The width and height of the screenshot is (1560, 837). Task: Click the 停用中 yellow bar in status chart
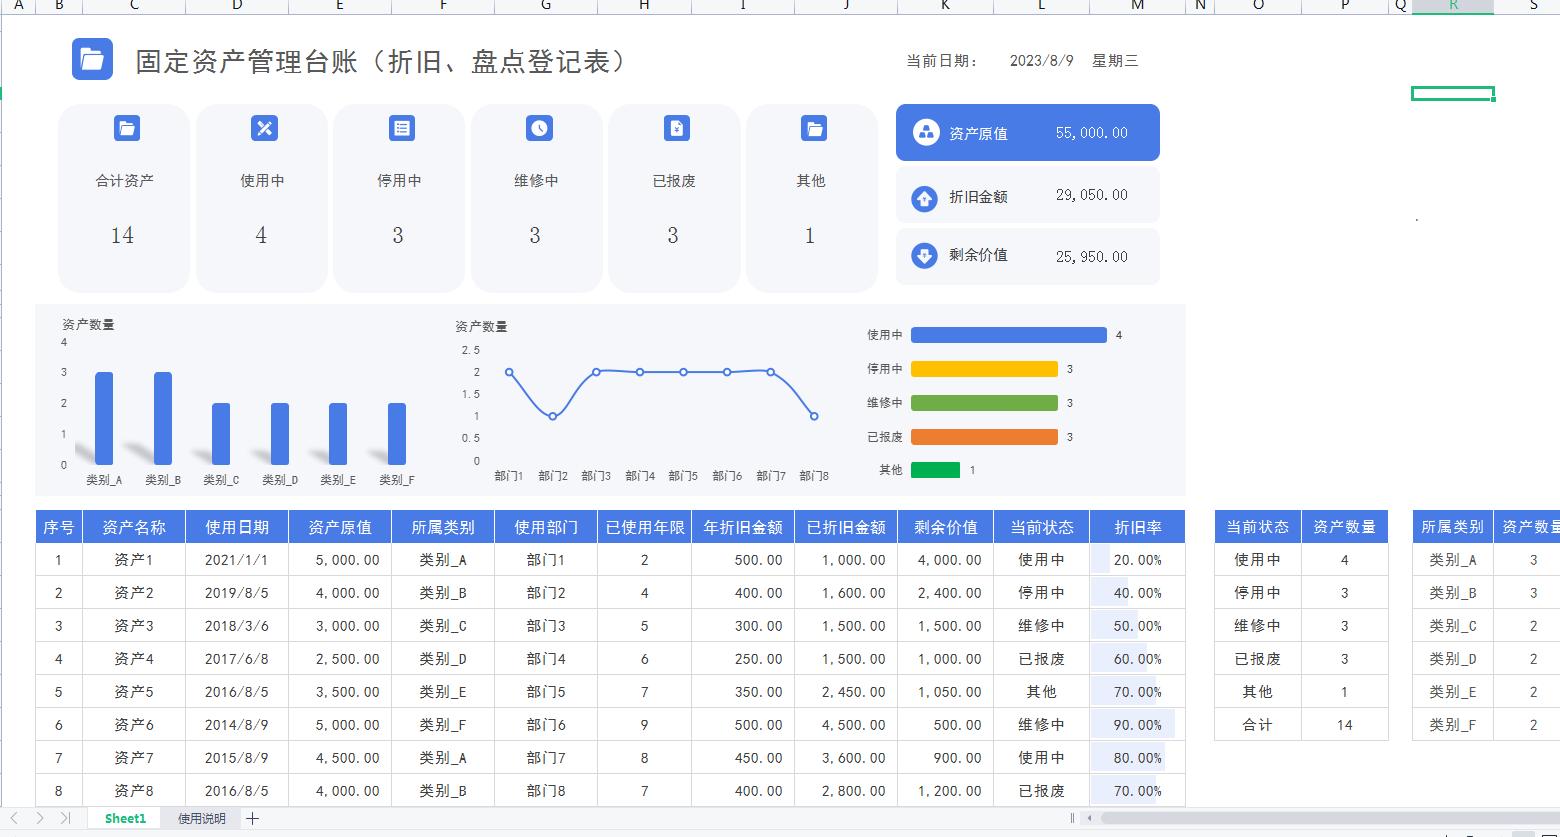pyautogui.click(x=984, y=369)
